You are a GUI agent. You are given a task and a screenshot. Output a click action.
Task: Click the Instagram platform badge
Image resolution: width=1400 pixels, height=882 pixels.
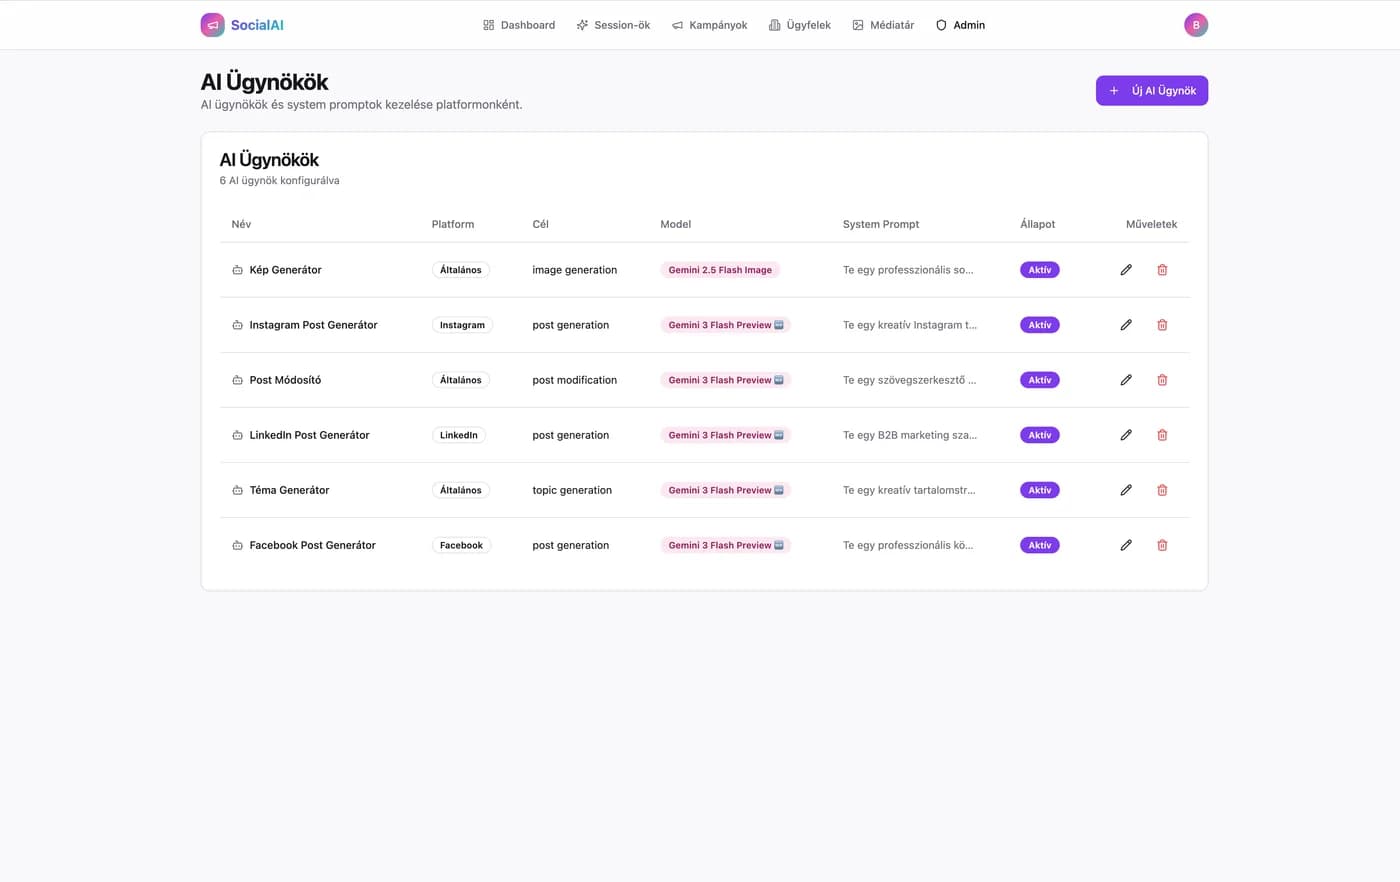click(462, 325)
